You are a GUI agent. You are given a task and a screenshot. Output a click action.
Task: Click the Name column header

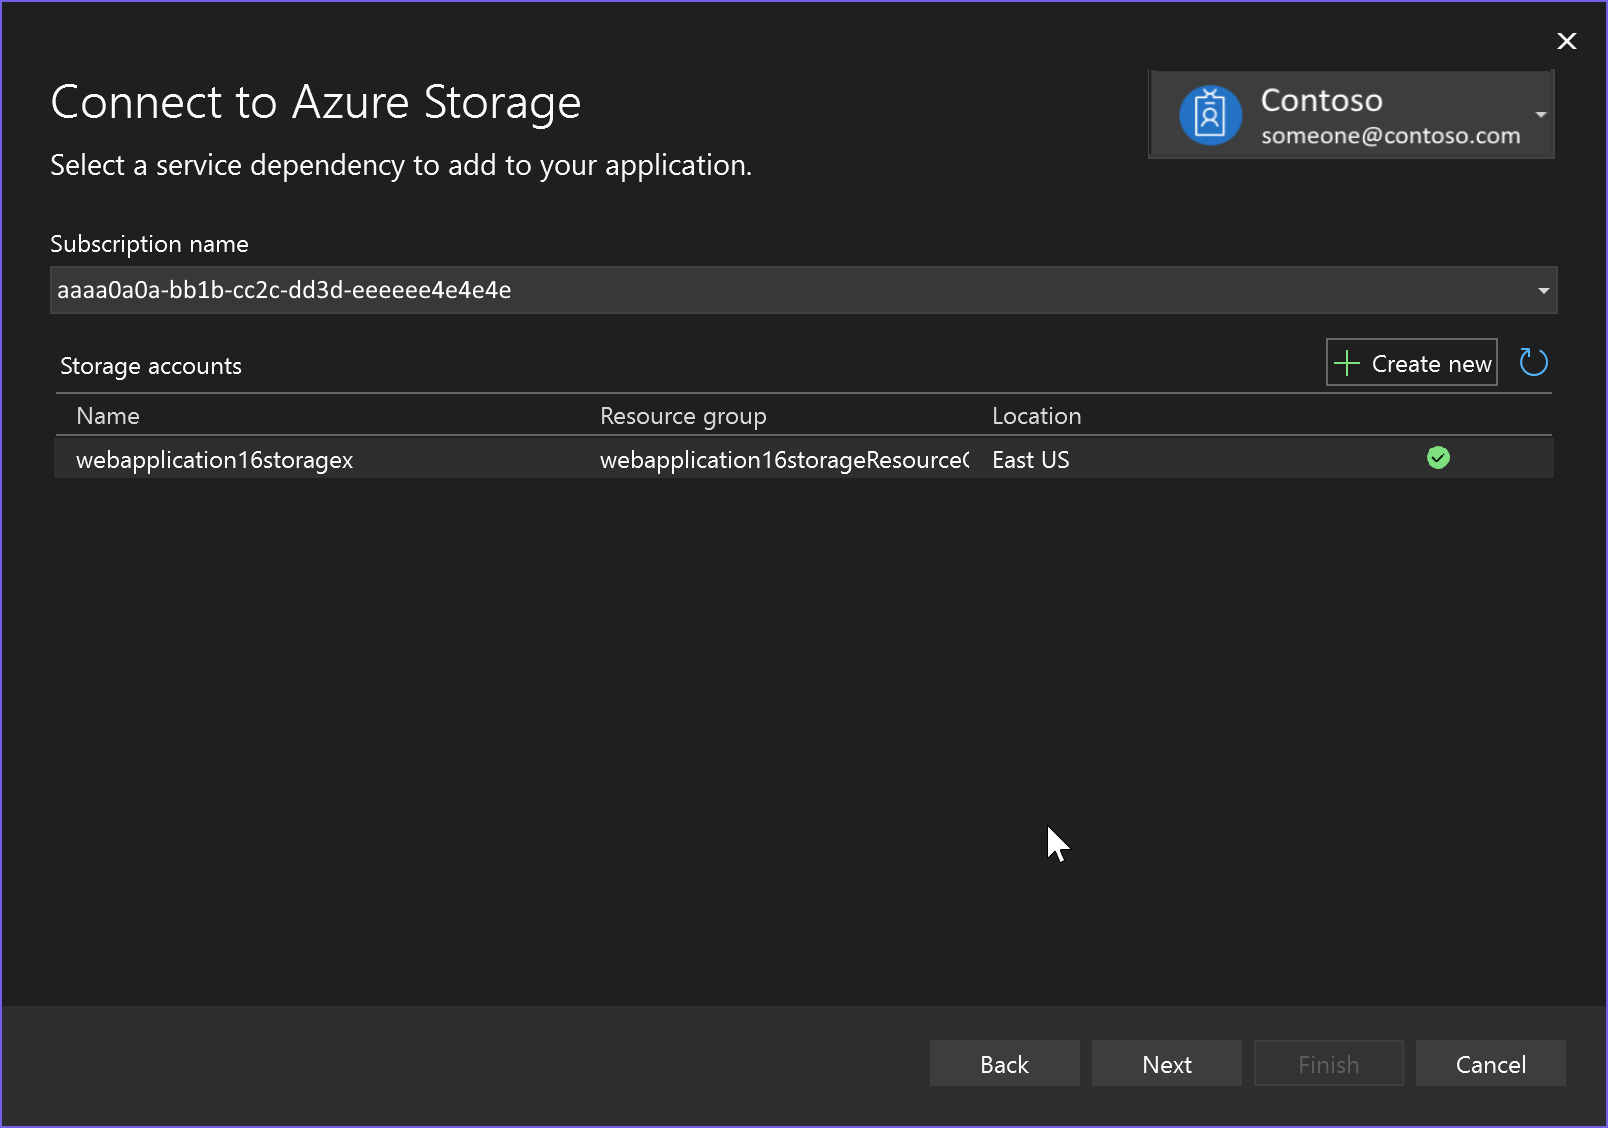108,416
